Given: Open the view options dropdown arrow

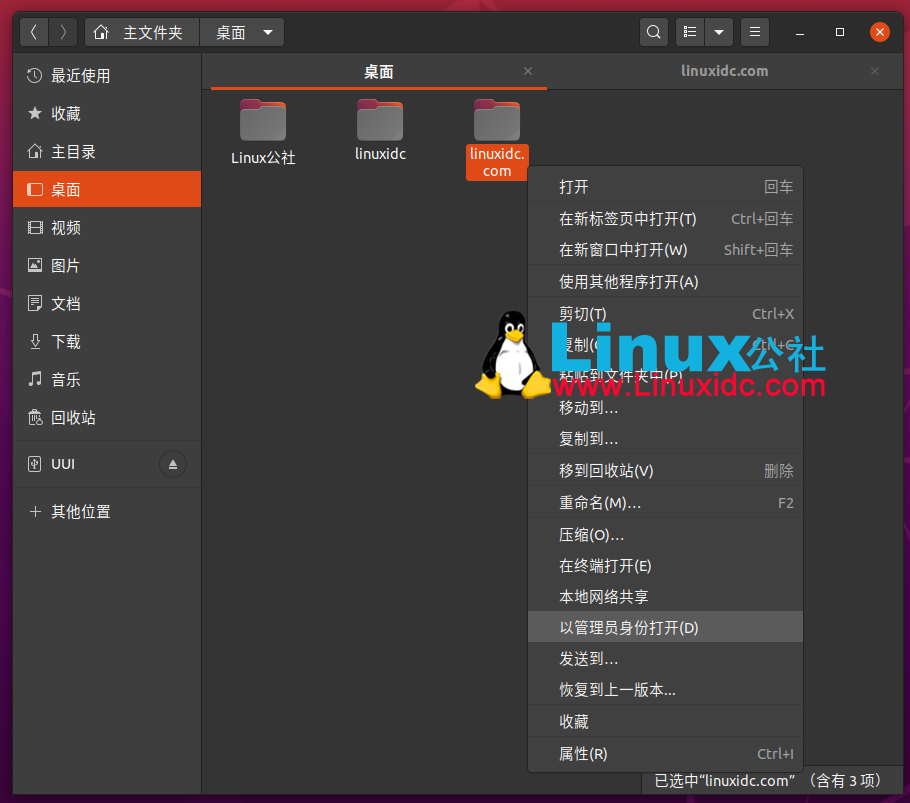Looking at the screenshot, I should click(719, 31).
